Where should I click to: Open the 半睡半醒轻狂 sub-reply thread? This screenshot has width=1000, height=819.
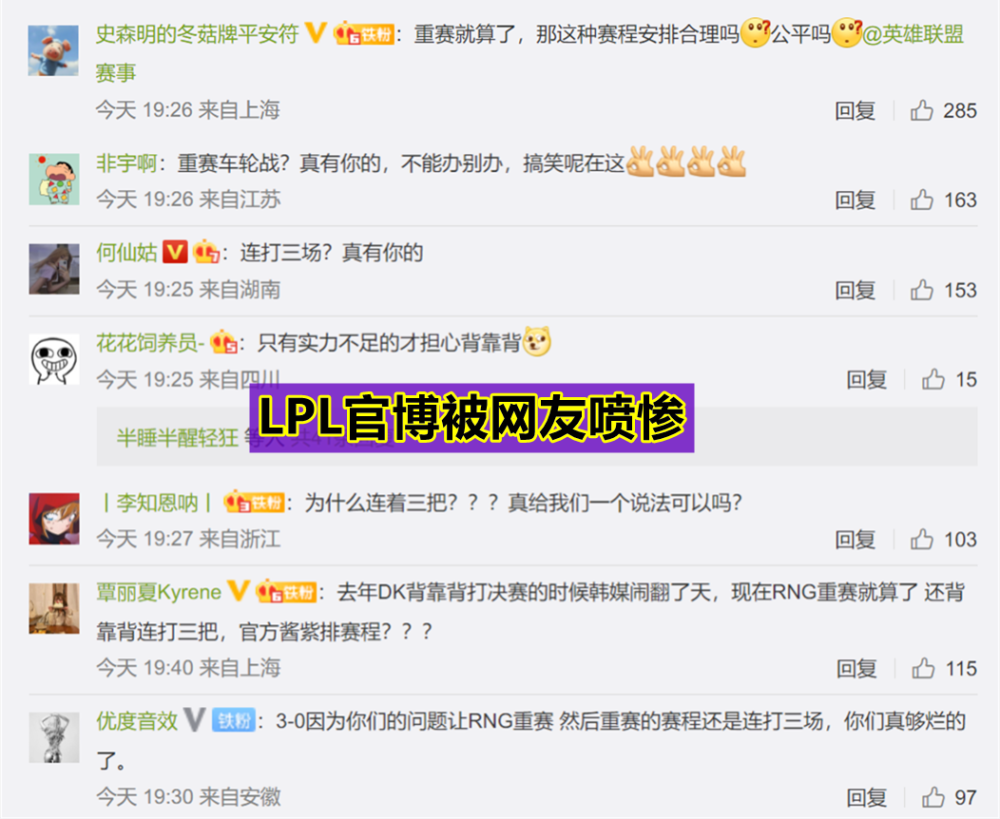(x=536, y=438)
